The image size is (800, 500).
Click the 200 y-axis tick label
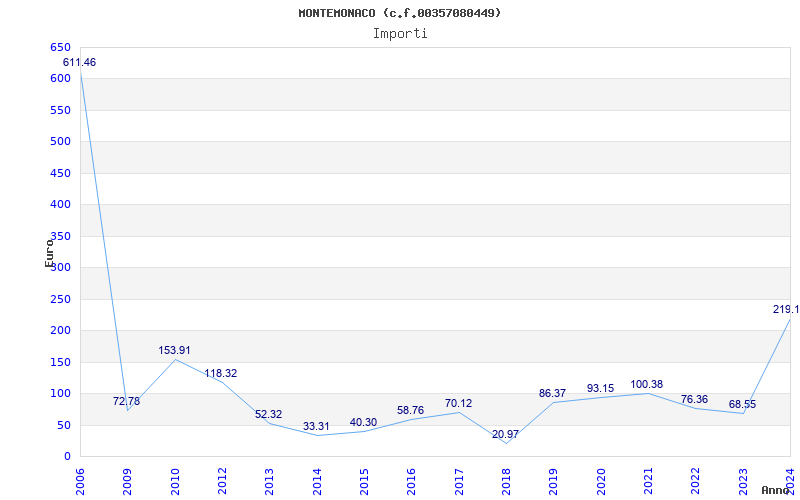pyautogui.click(x=60, y=331)
